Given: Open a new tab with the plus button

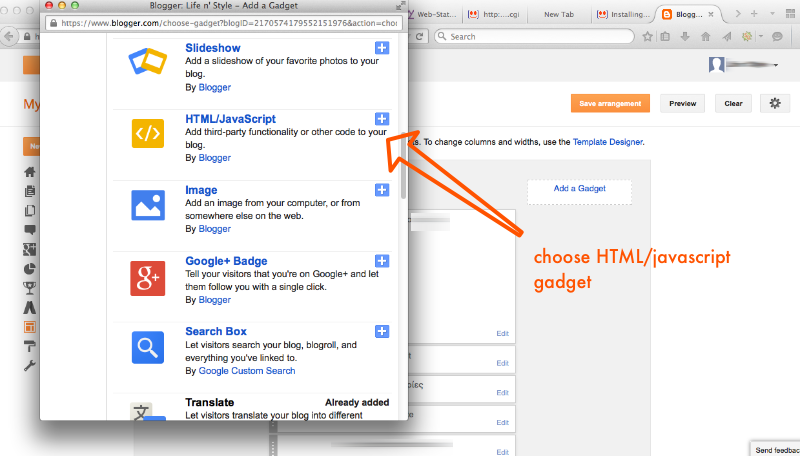Looking at the screenshot, I should point(754,14).
